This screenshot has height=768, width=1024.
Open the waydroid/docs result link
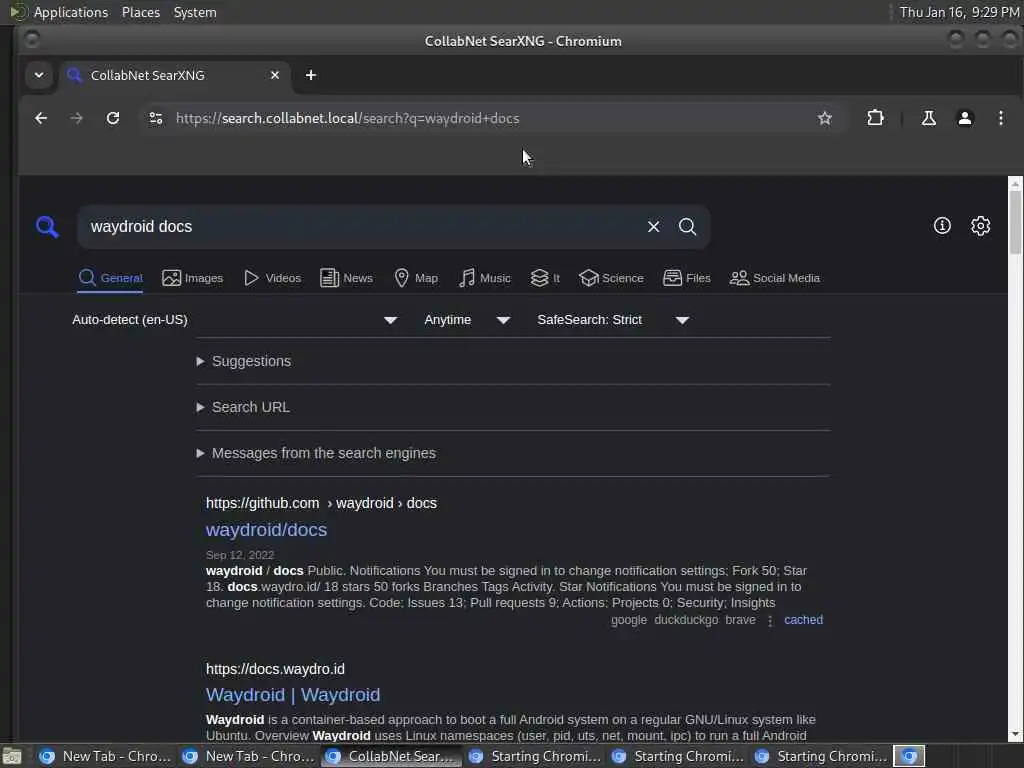pyautogui.click(x=266, y=530)
